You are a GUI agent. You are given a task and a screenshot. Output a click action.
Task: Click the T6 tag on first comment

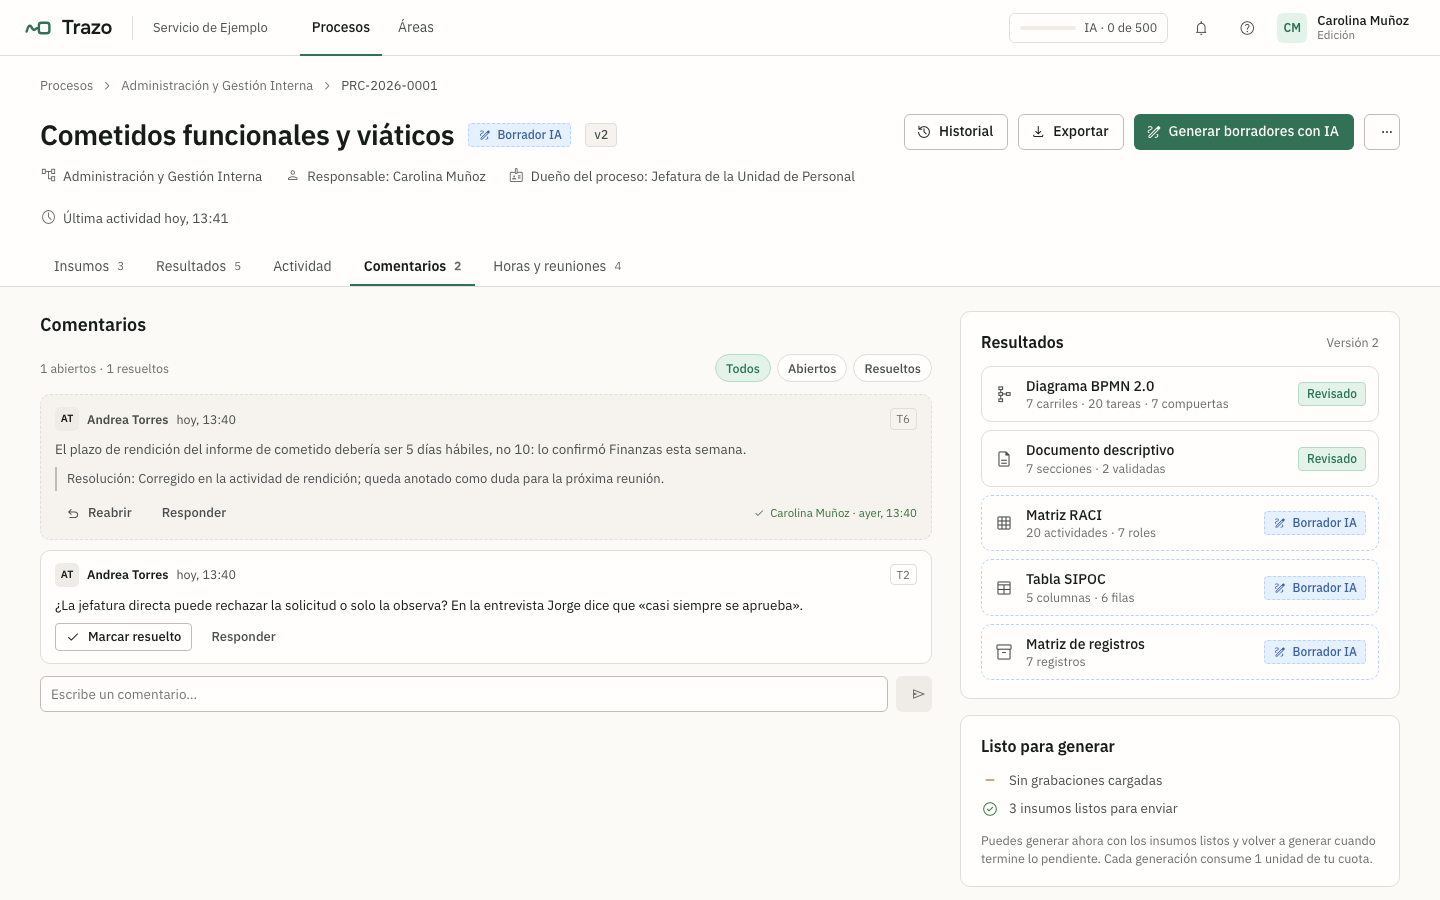(903, 419)
